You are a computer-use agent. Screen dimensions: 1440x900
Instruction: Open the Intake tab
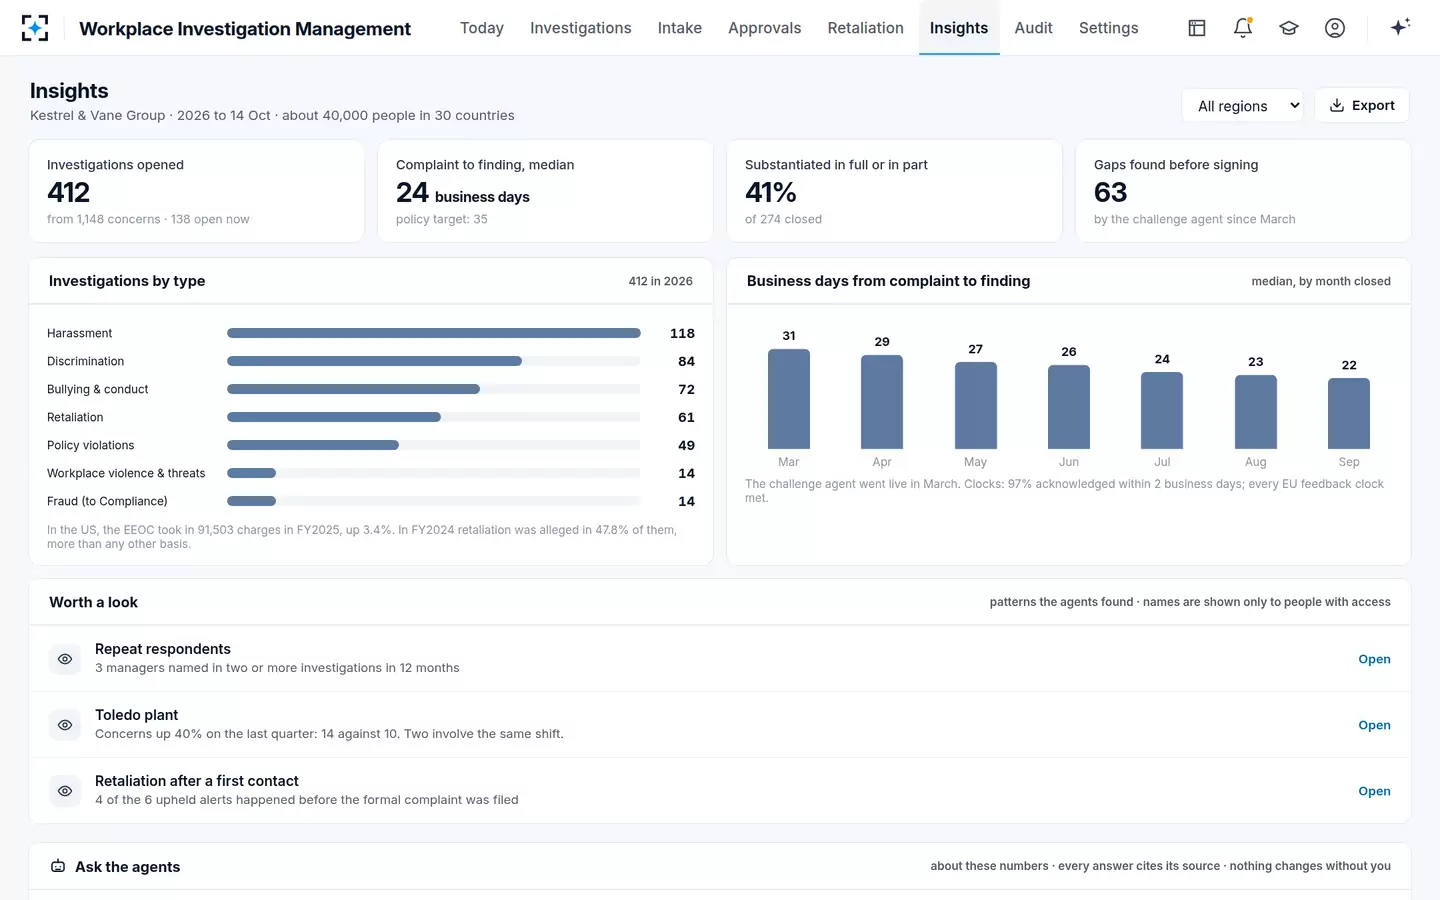[x=680, y=28]
